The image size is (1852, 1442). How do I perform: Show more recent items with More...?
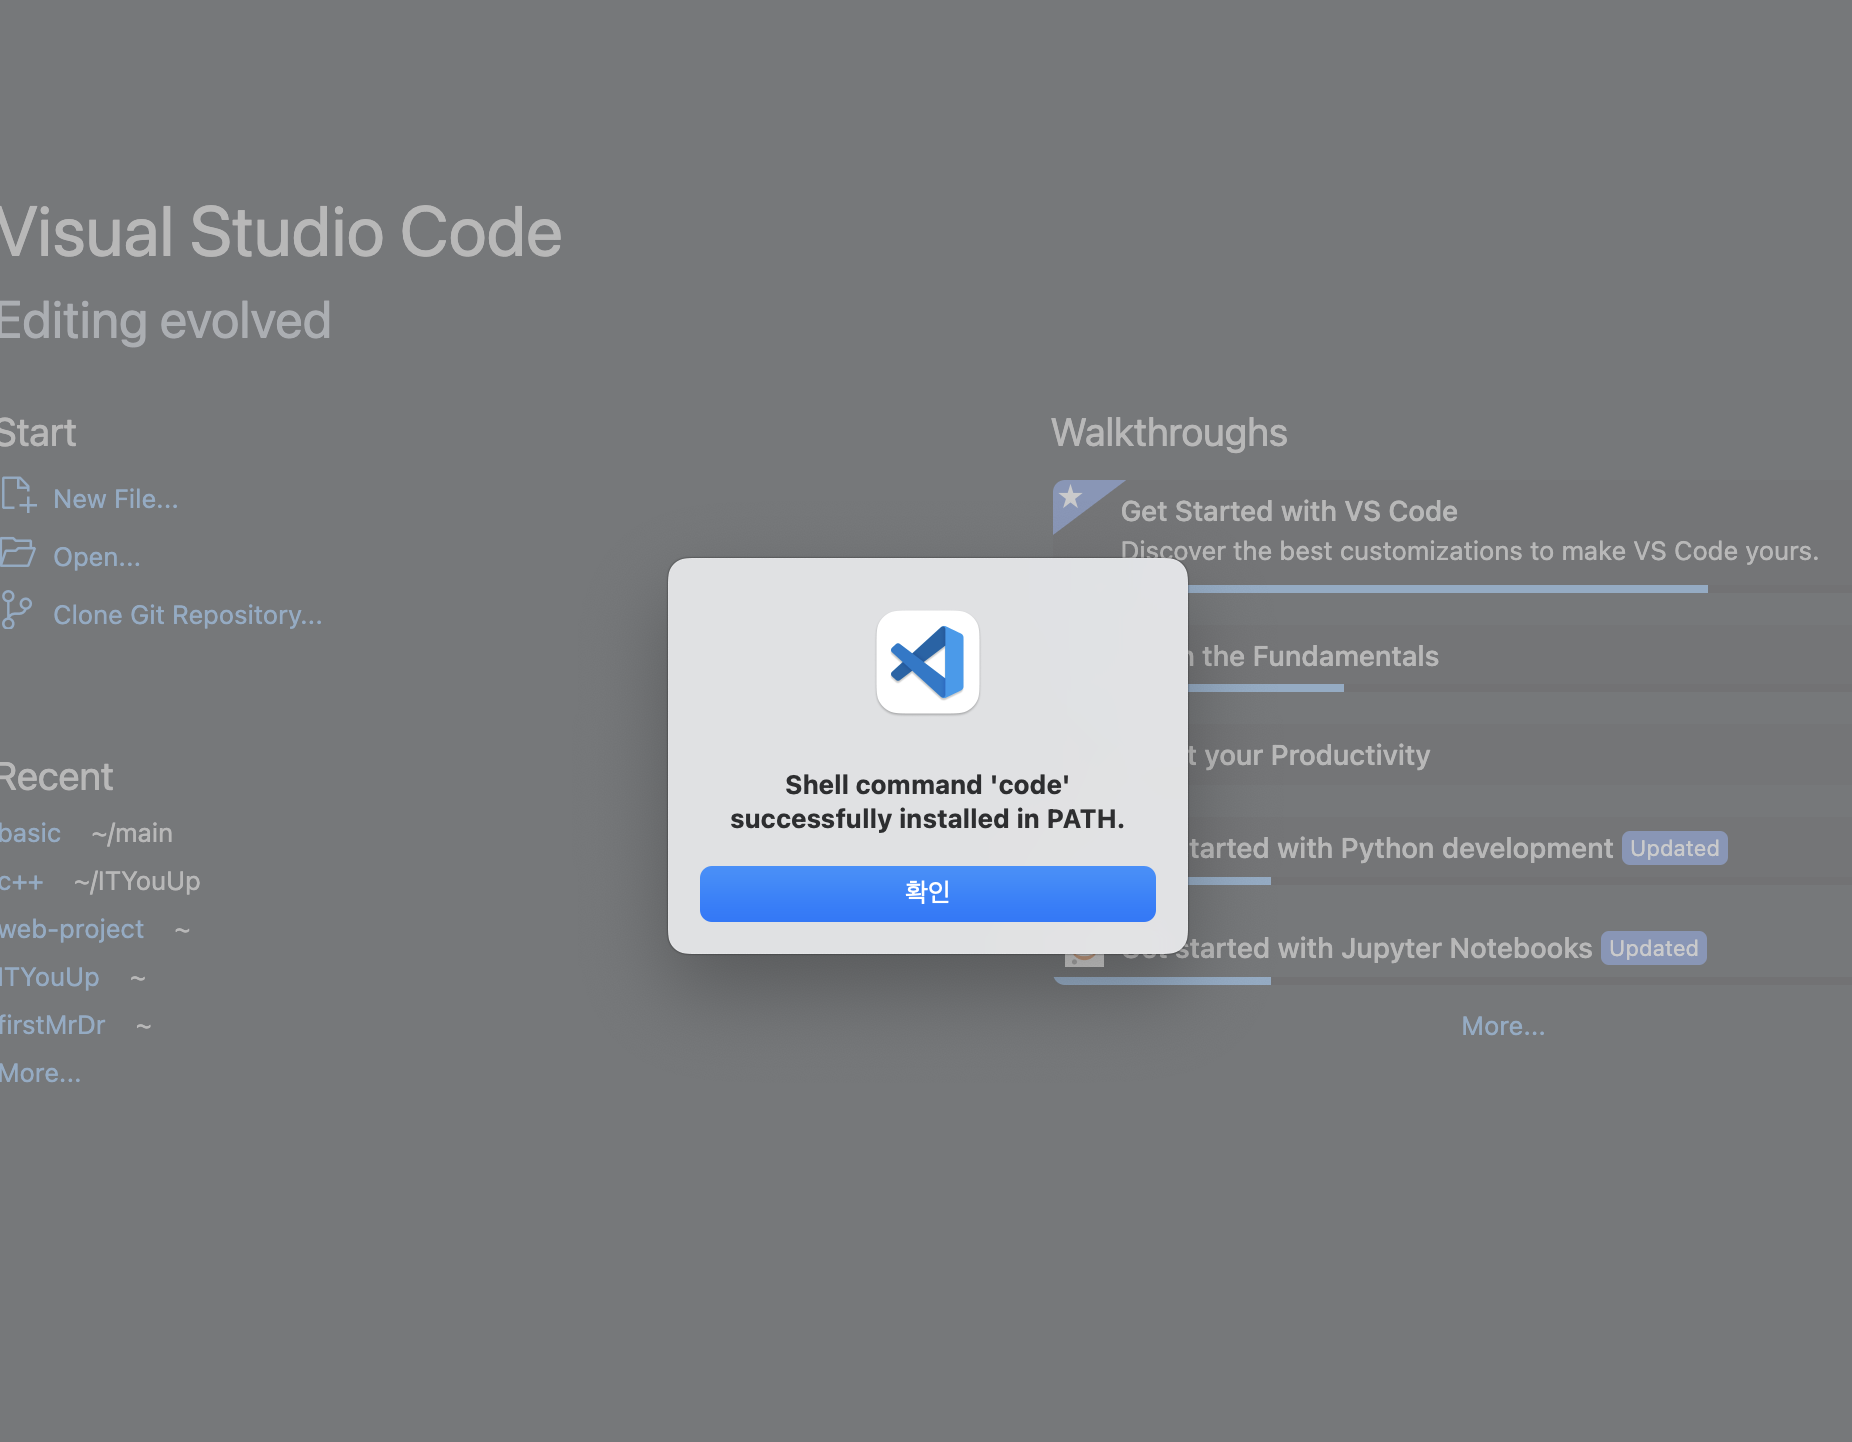pos(40,1073)
